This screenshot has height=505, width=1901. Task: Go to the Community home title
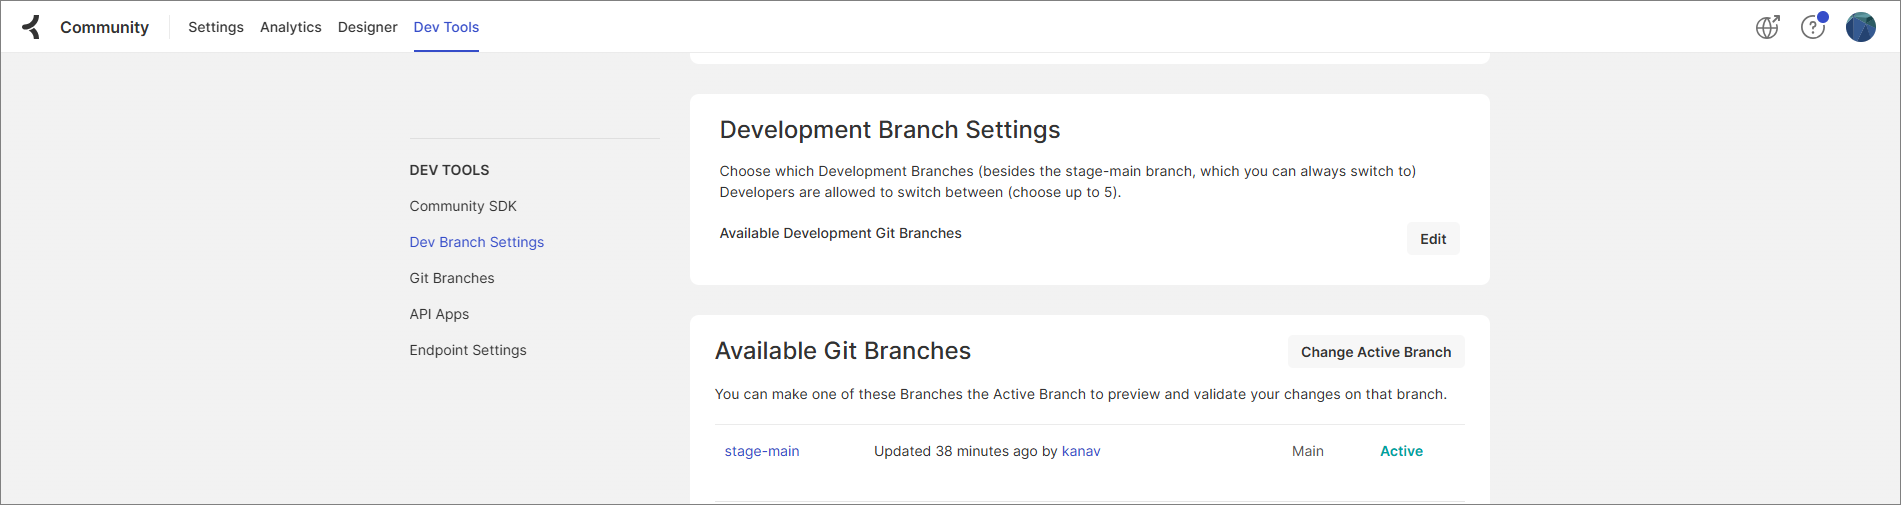(x=104, y=27)
